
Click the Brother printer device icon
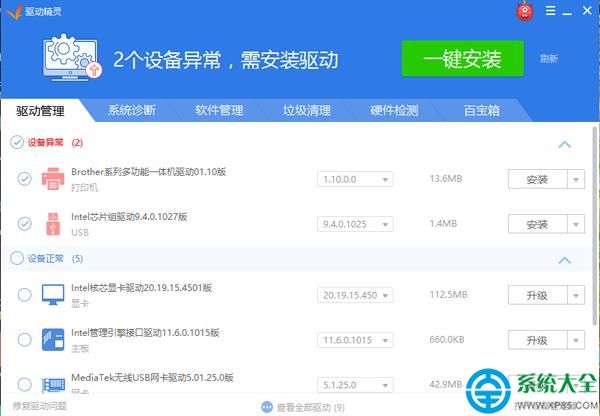(x=53, y=179)
